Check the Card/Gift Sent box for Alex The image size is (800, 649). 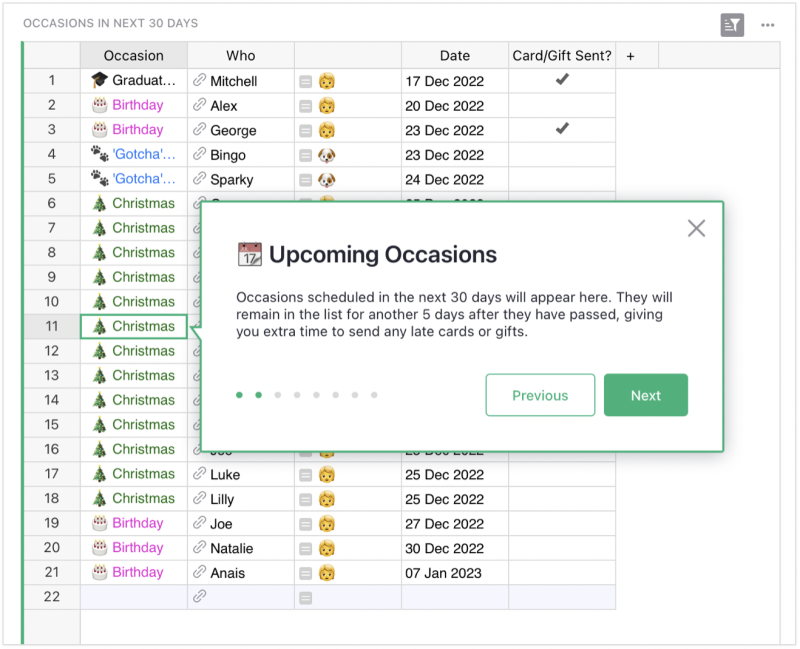pyautogui.click(x=562, y=105)
